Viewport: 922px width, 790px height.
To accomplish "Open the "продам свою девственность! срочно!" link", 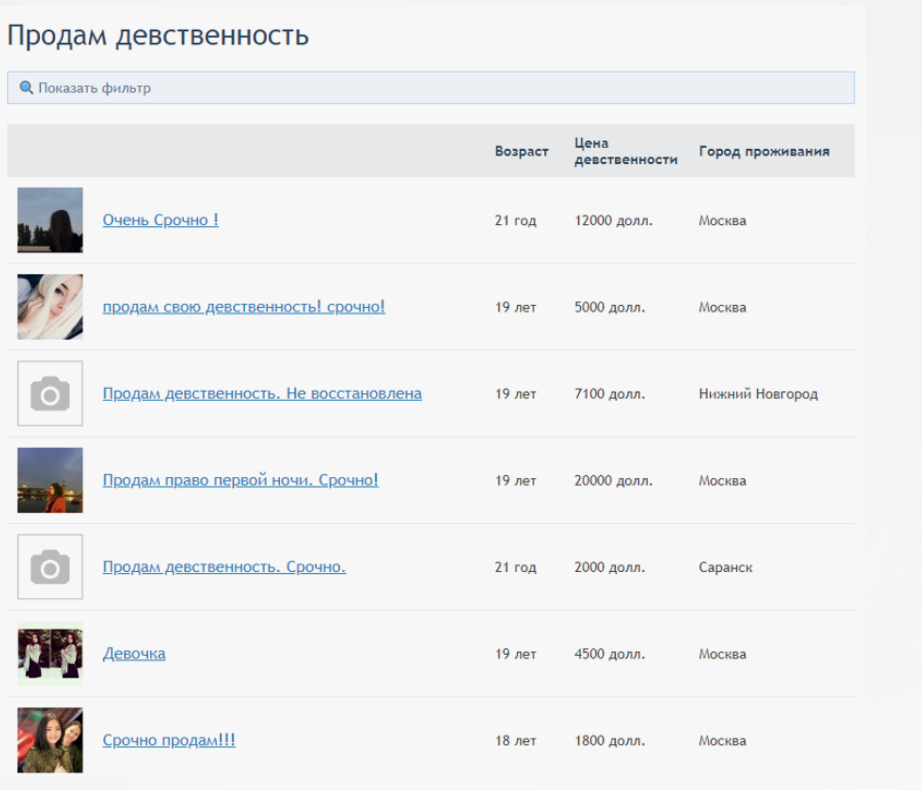I will pyautogui.click(x=243, y=307).
